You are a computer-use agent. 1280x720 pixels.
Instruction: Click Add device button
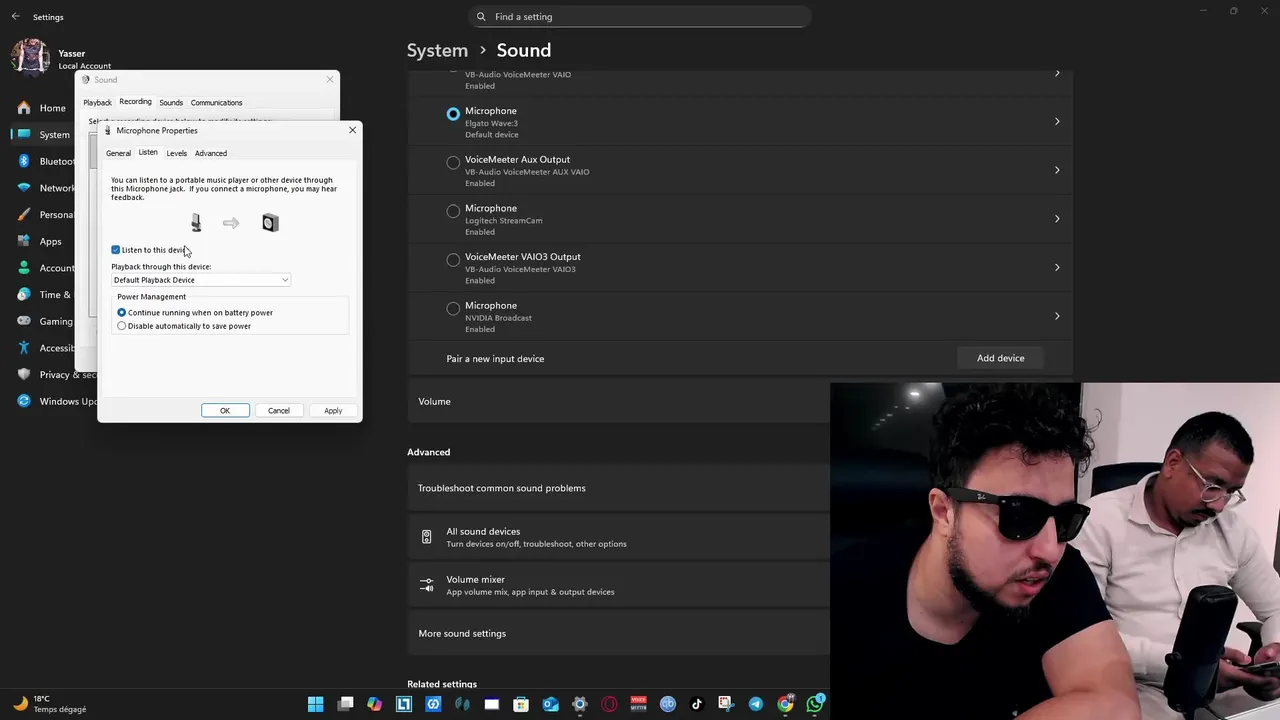click(1000, 358)
